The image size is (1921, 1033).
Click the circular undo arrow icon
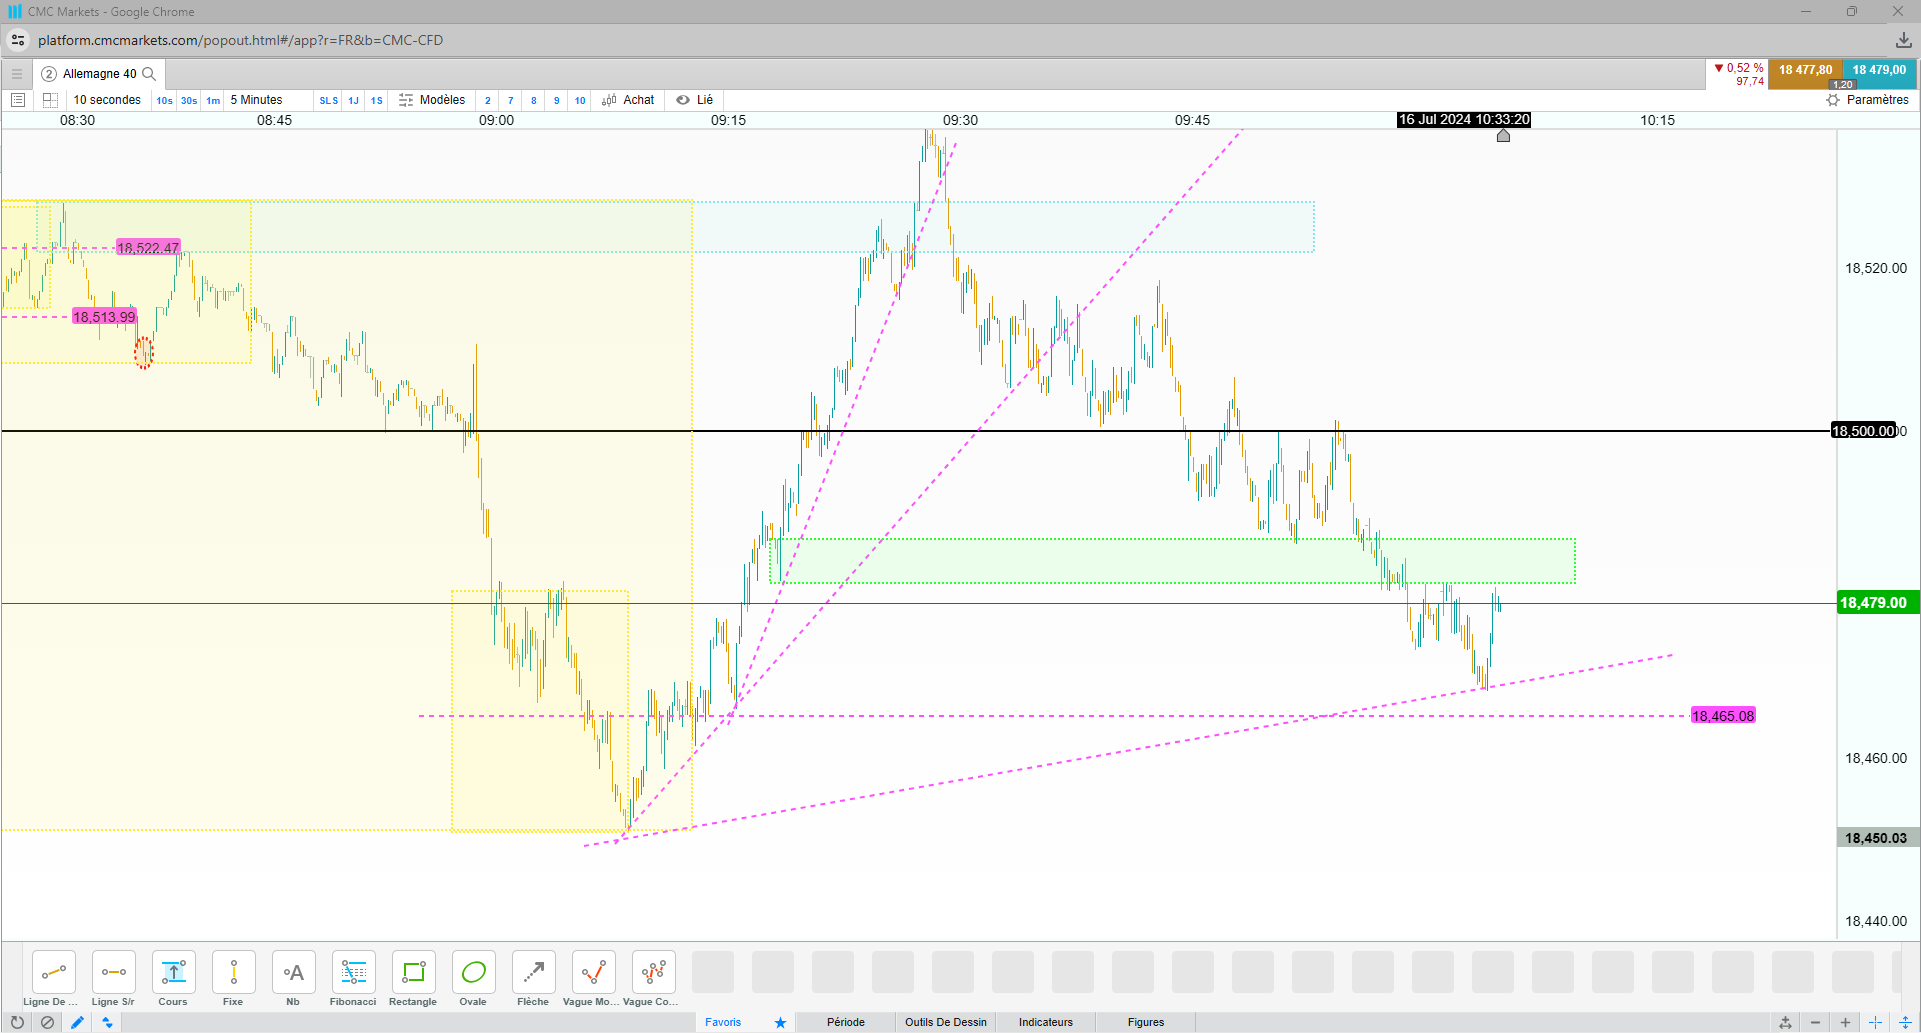(x=17, y=1022)
